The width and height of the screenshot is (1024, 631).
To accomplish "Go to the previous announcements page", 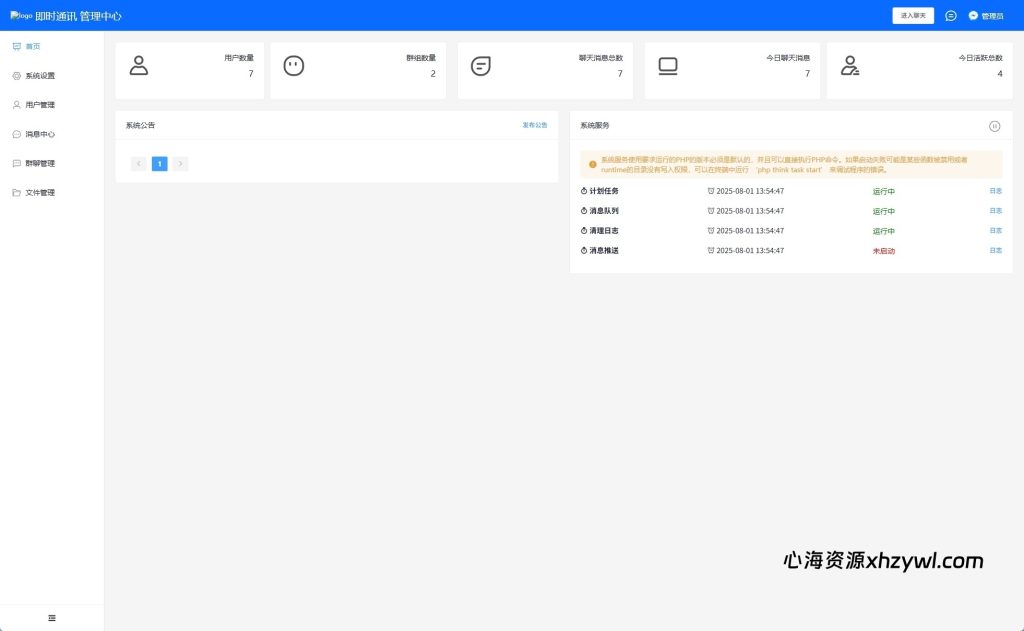I will tap(139, 164).
